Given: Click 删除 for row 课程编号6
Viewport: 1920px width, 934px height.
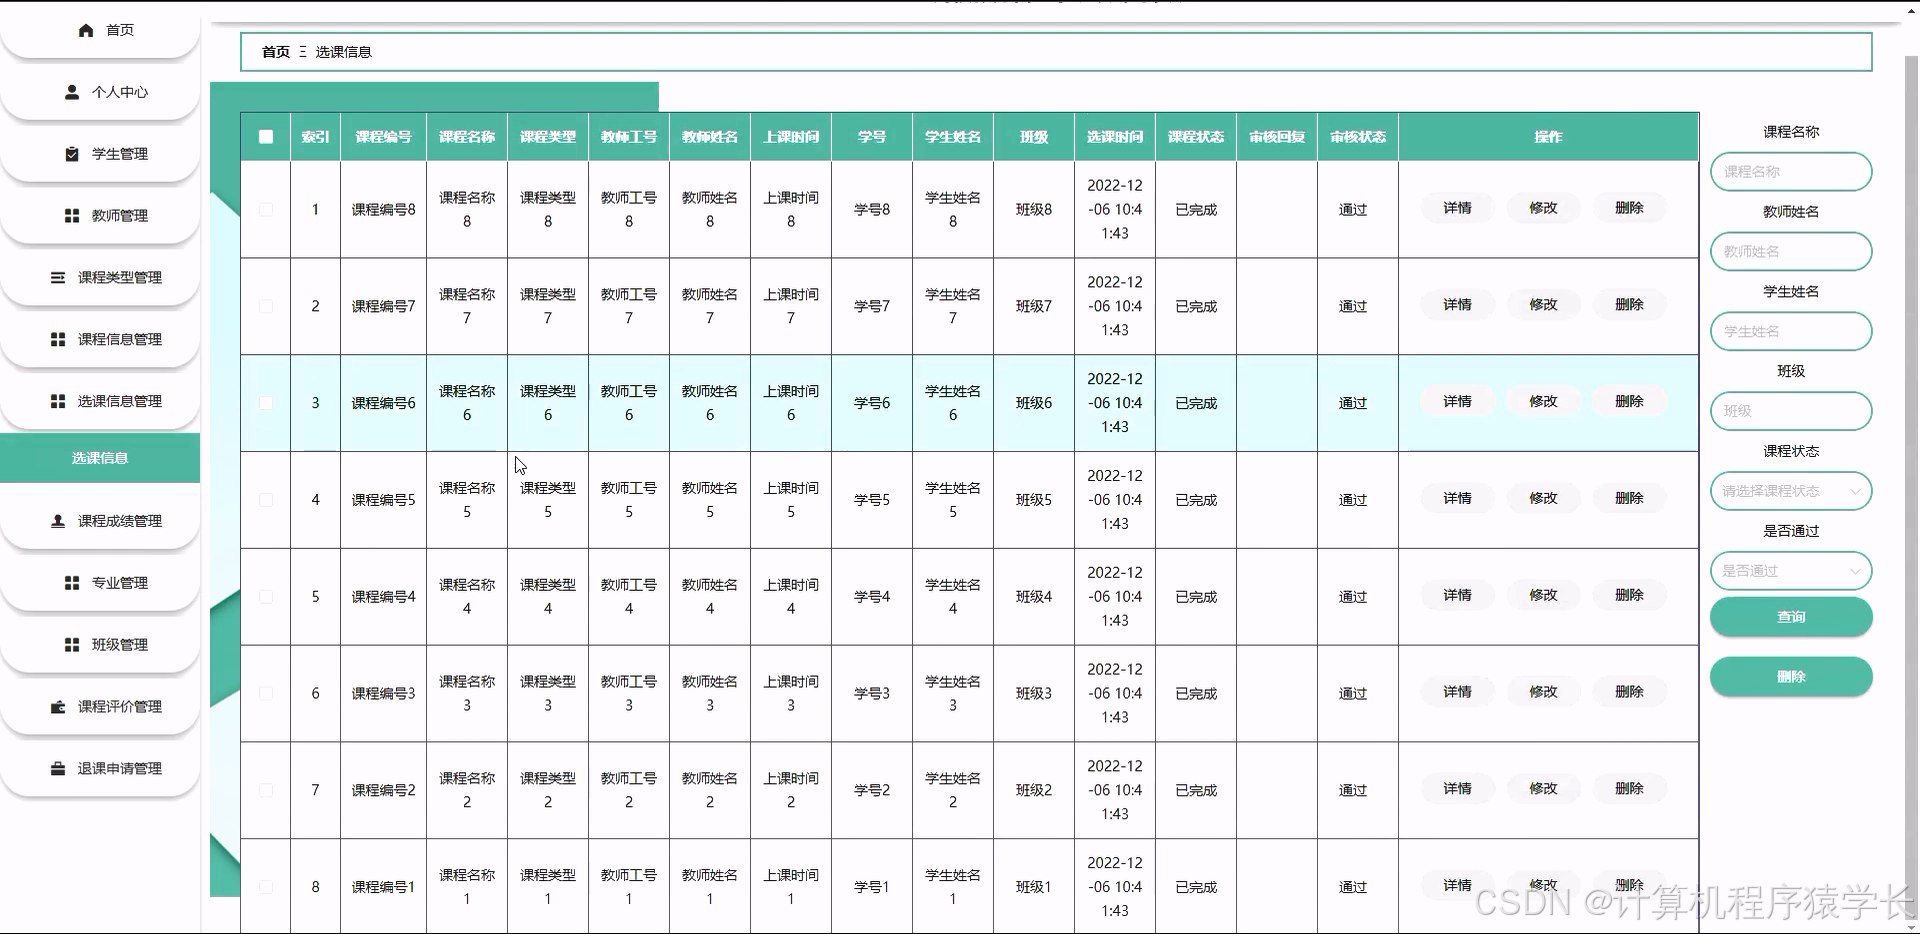Looking at the screenshot, I should click(x=1629, y=402).
